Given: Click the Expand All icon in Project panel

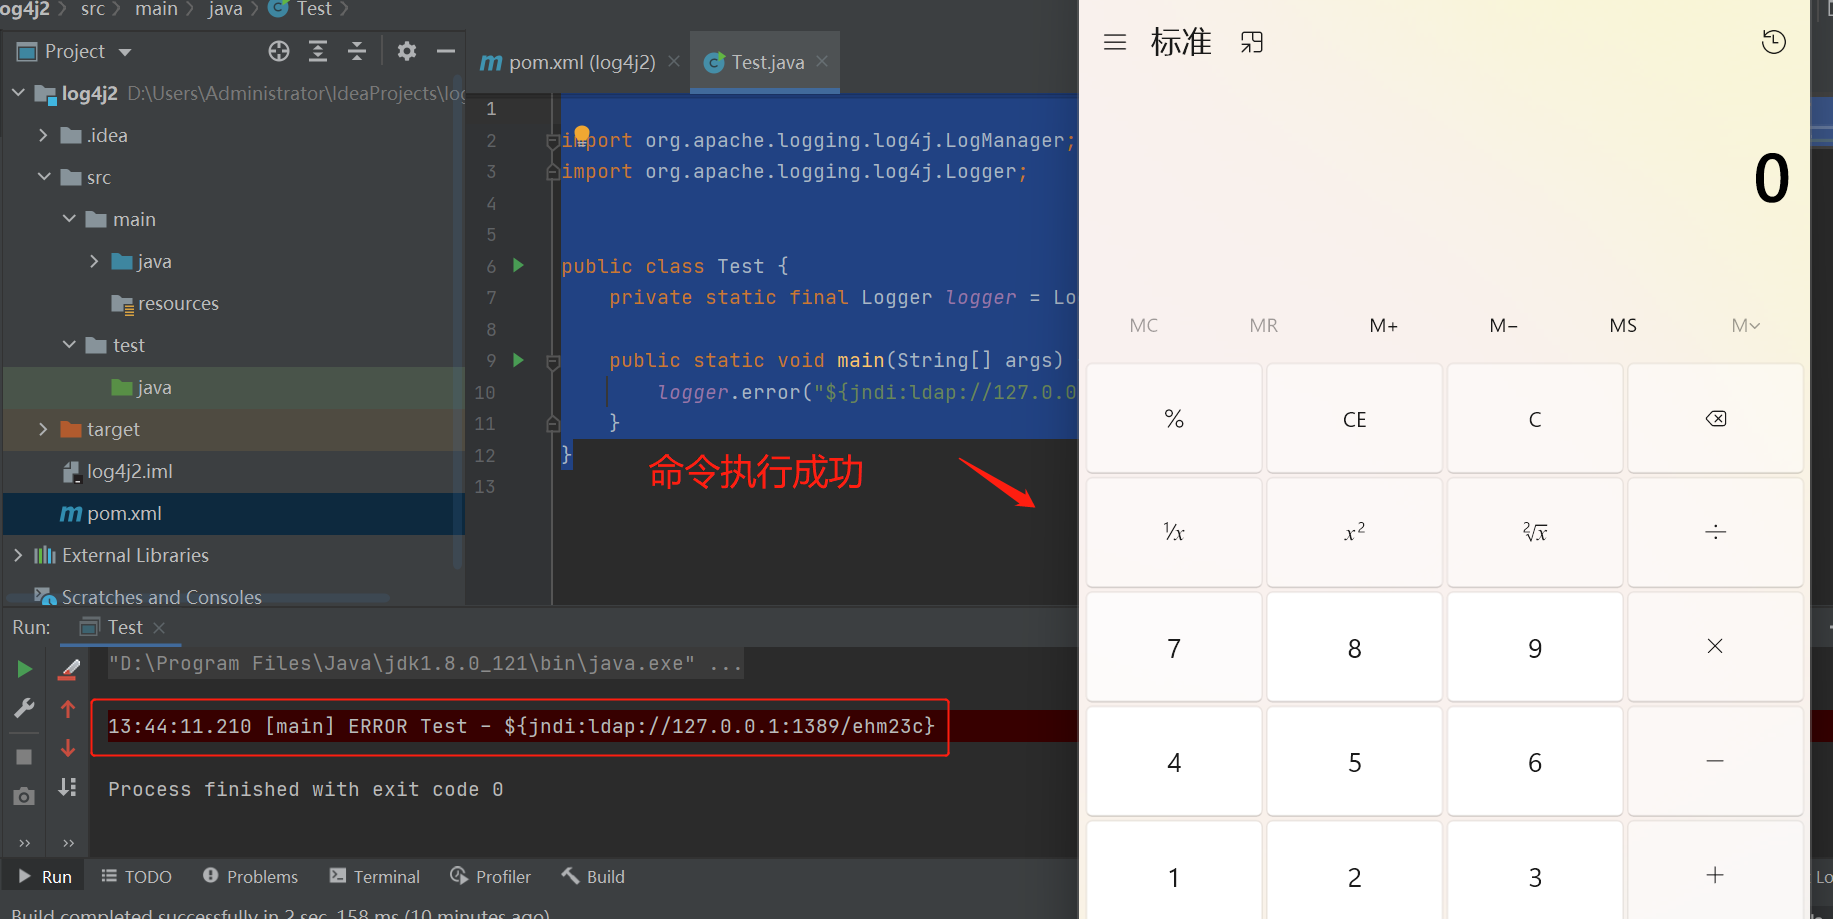Looking at the screenshot, I should point(318,51).
